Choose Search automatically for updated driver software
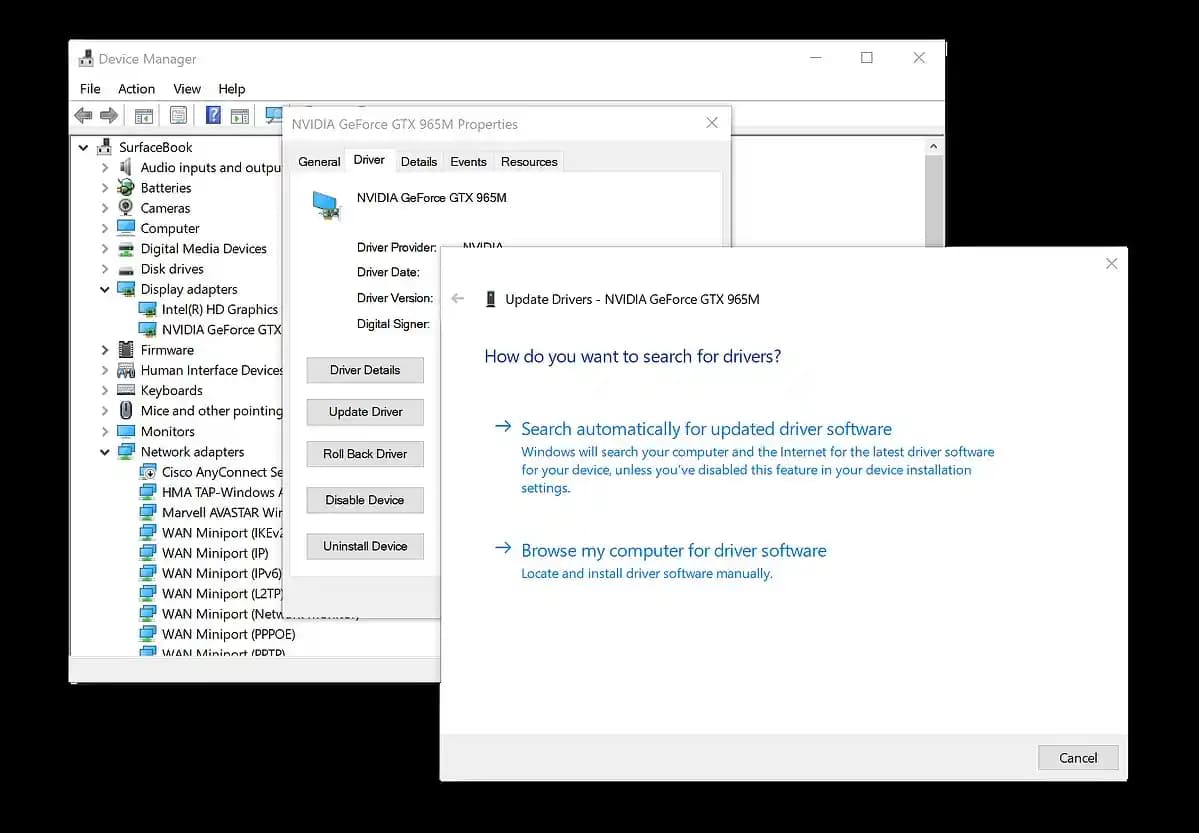The image size is (1199, 833). click(706, 429)
